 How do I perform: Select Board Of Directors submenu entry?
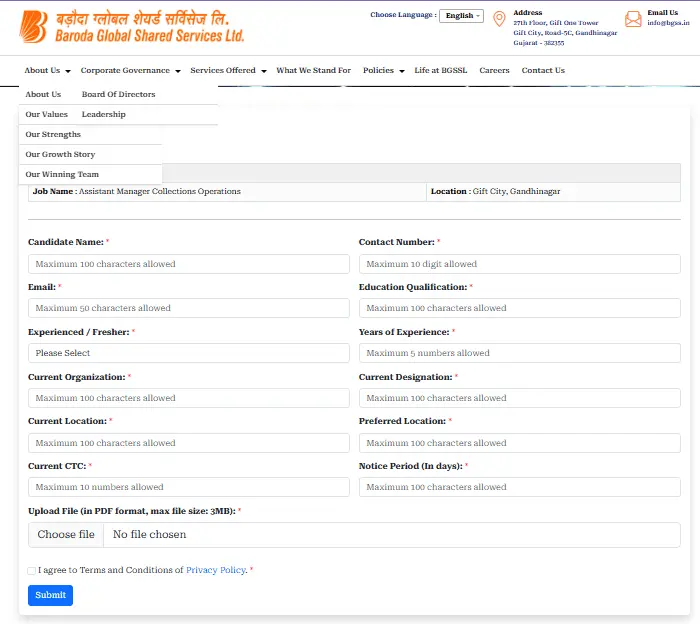coord(118,95)
